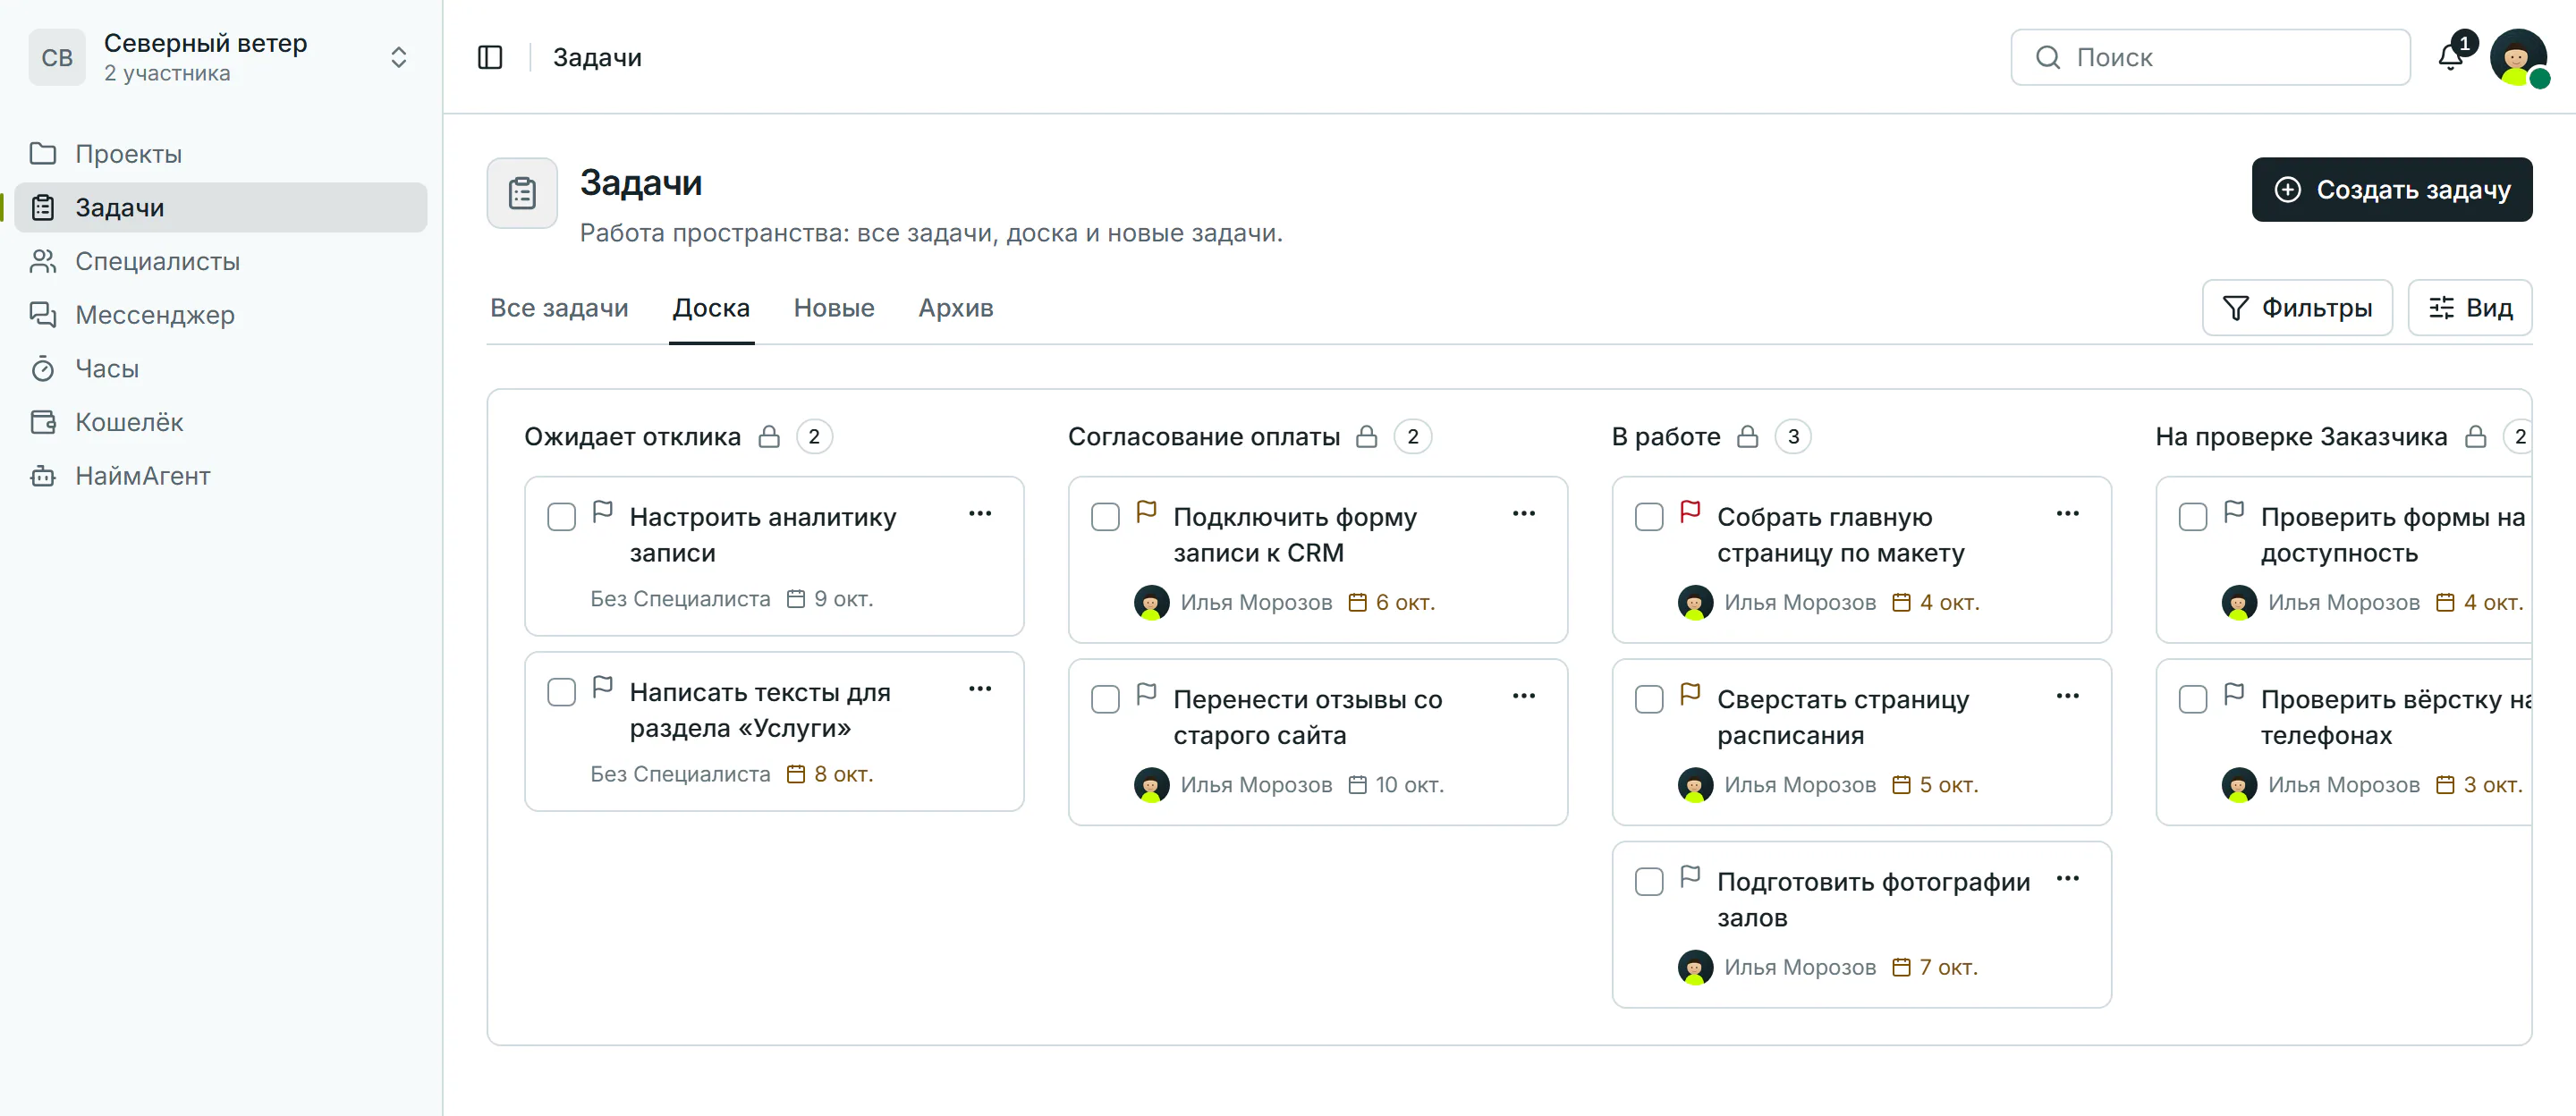This screenshot has height=1116, width=2576.
Task: Open «Кошелёк» in the sidebar
Action: [220, 422]
